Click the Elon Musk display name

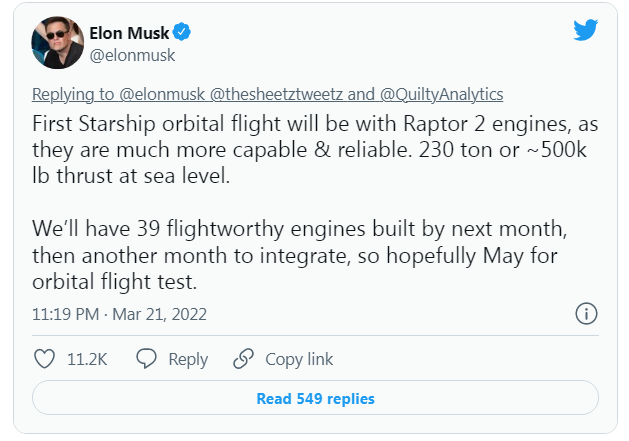point(131,34)
